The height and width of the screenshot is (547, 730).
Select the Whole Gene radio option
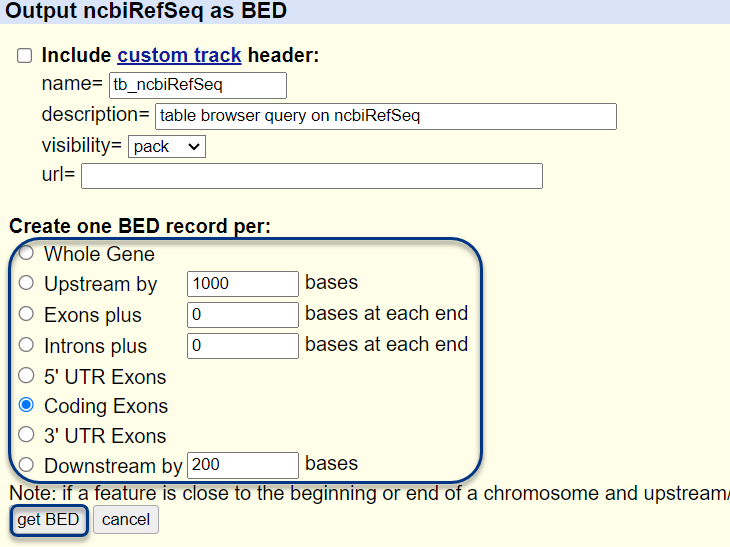pos(26,254)
